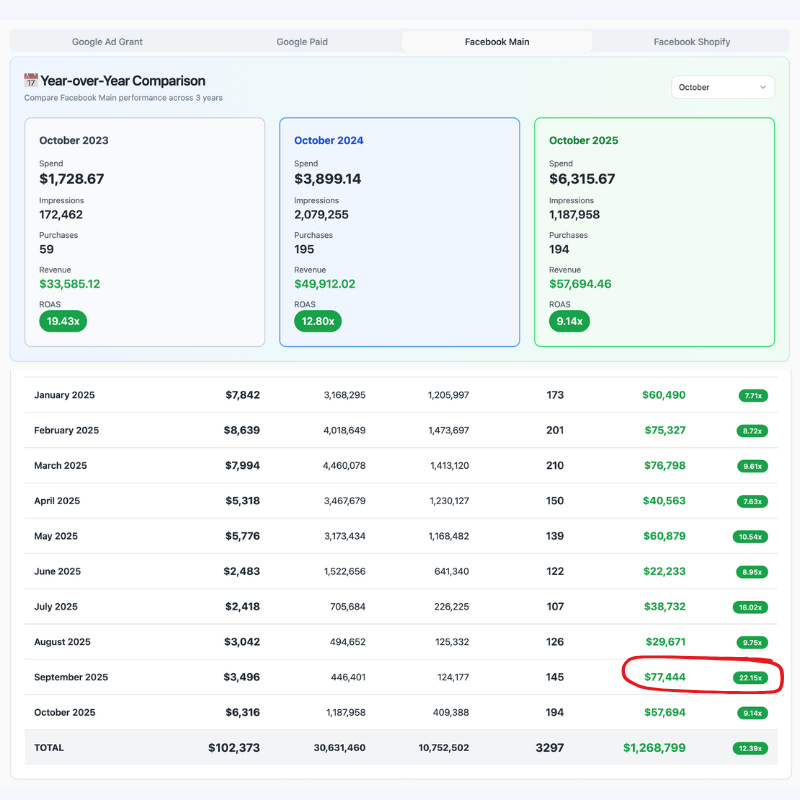Select the July 2025 row label
The width and height of the screenshot is (800, 800).
56,607
